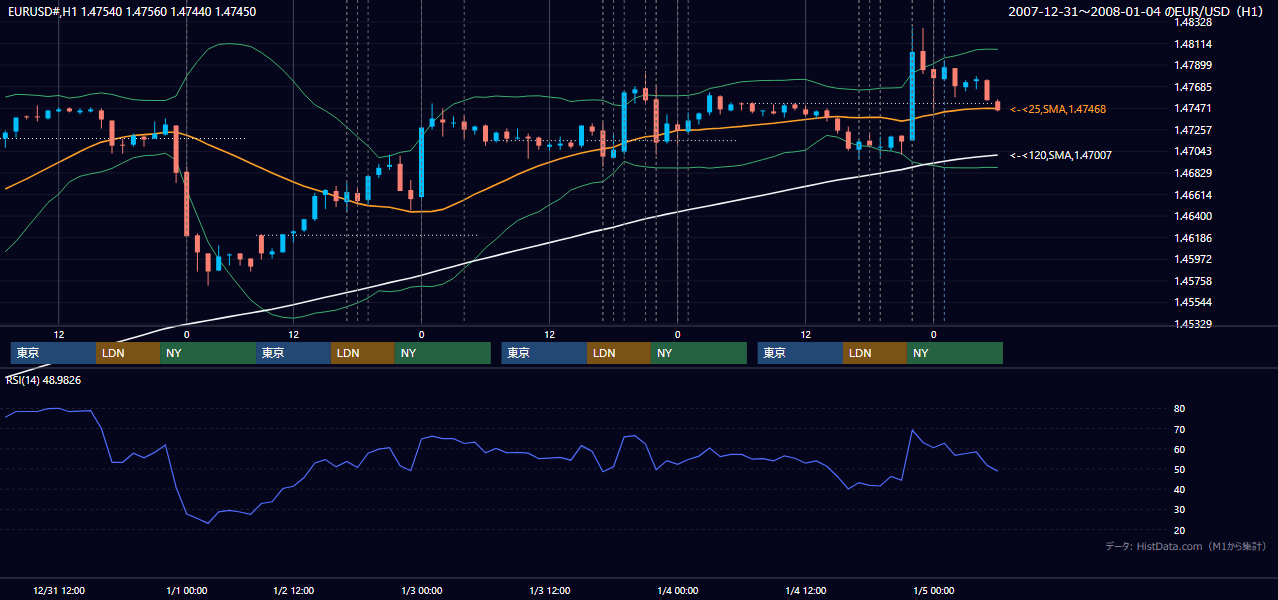This screenshot has width=1278, height=600.
Task: Click the 1/2 12:00 time axis label
Action: tap(293, 591)
